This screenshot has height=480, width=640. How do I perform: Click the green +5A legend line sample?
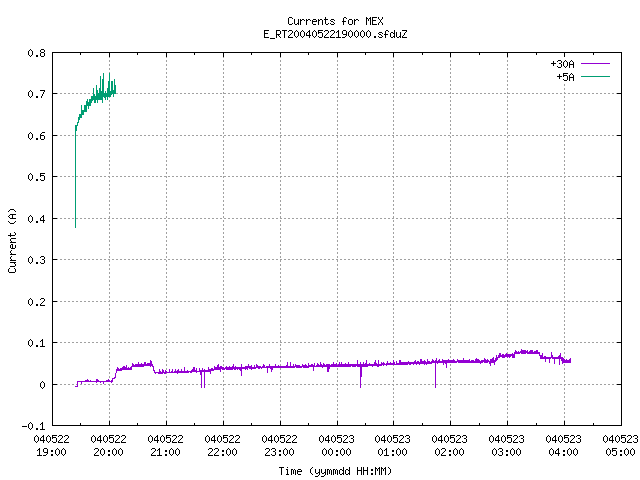coord(595,76)
